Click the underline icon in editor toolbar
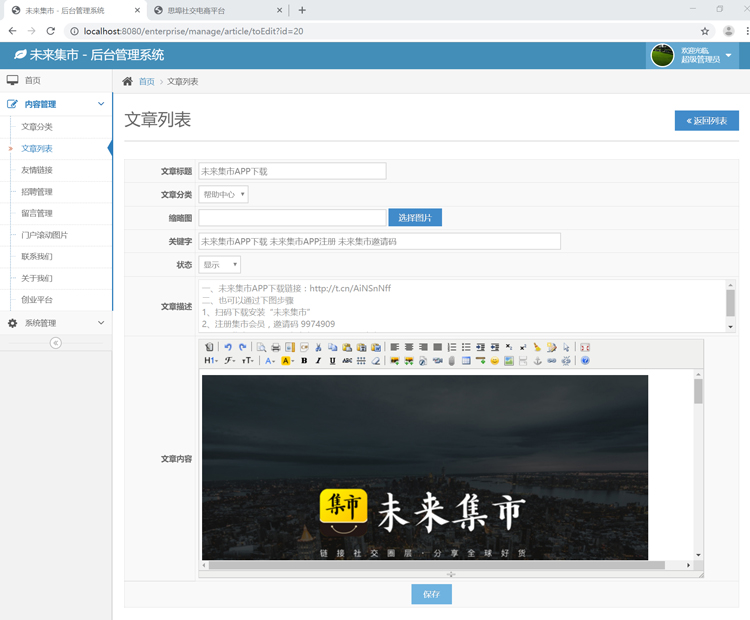 332,361
